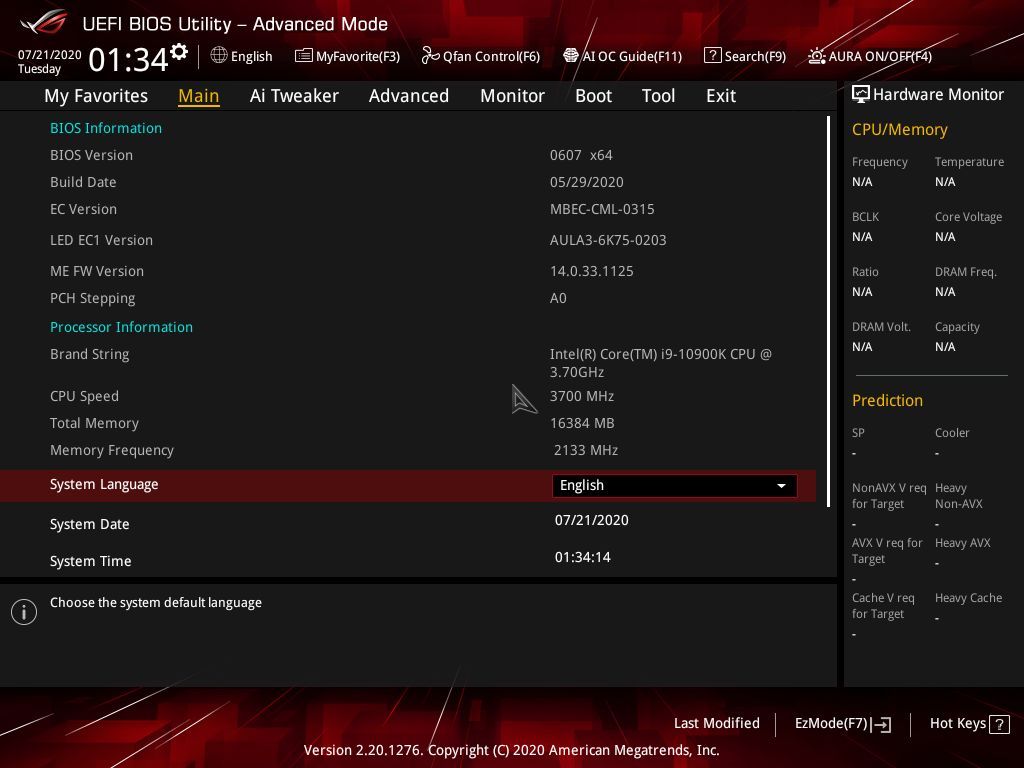Viewport: 1024px width, 768px height.
Task: Click the Hardware Monitor title
Action: point(938,95)
